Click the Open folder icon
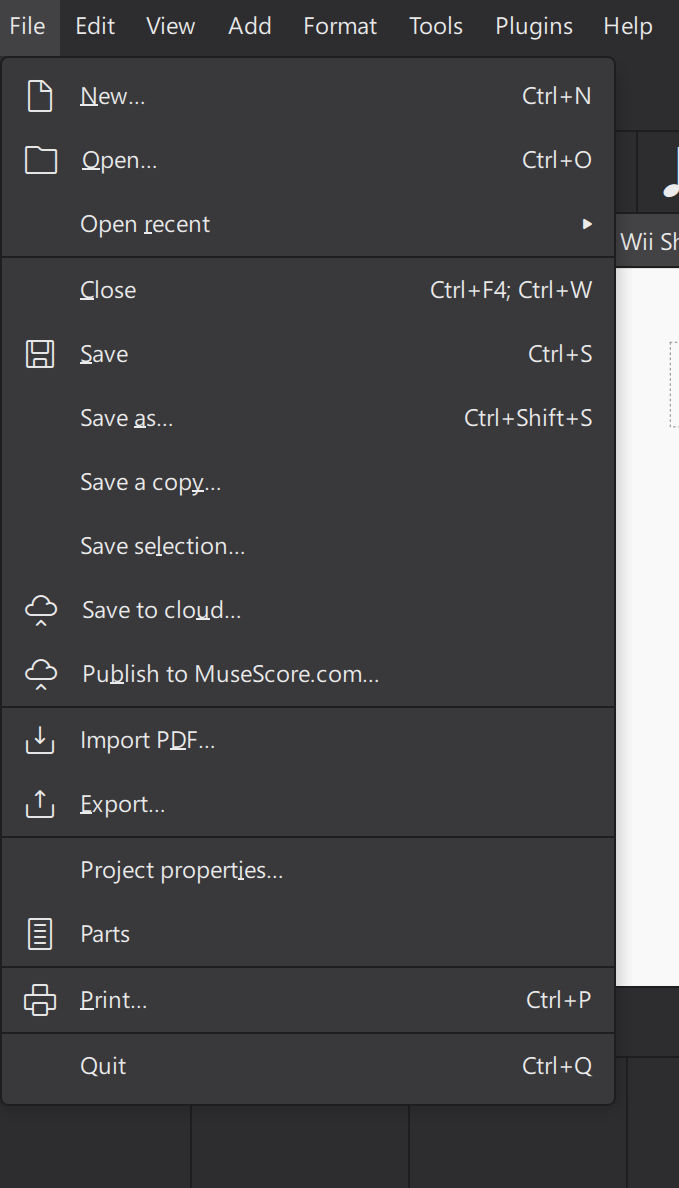This screenshot has height=1188, width=679. [40, 159]
